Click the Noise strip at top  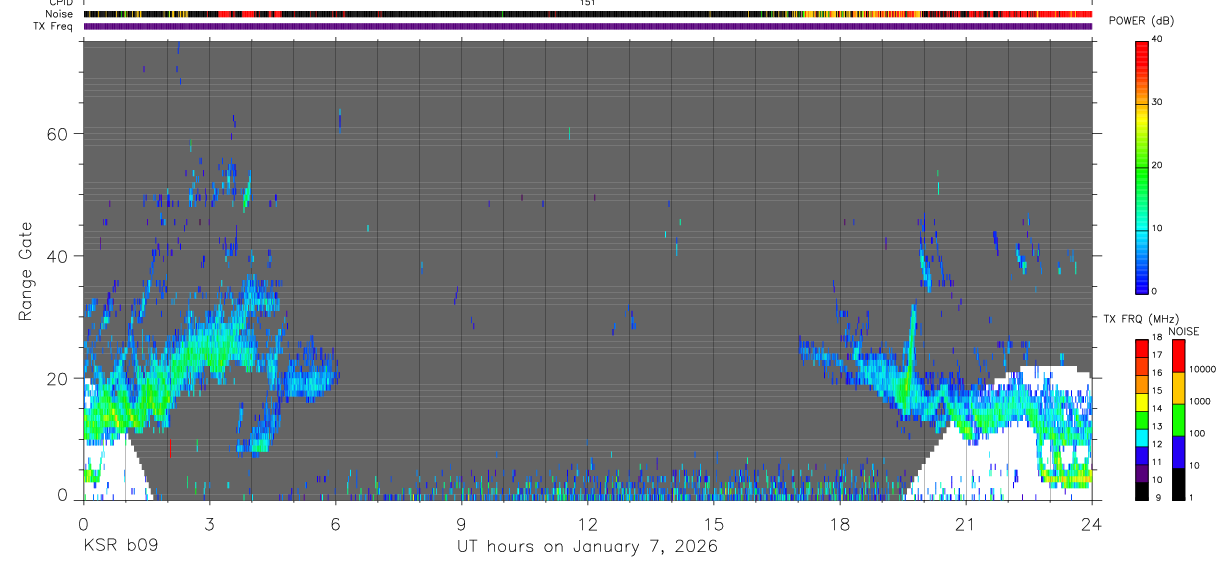[x=588, y=14]
